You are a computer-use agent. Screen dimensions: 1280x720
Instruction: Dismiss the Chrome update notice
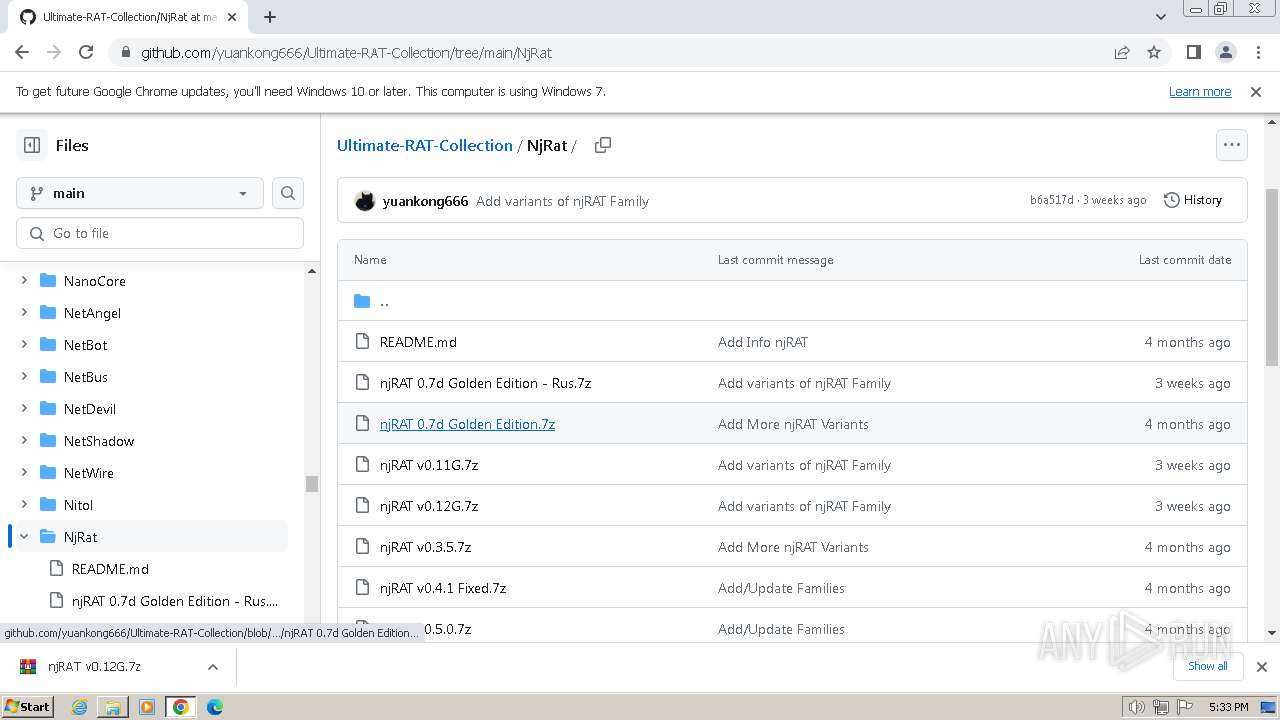tap(1256, 91)
